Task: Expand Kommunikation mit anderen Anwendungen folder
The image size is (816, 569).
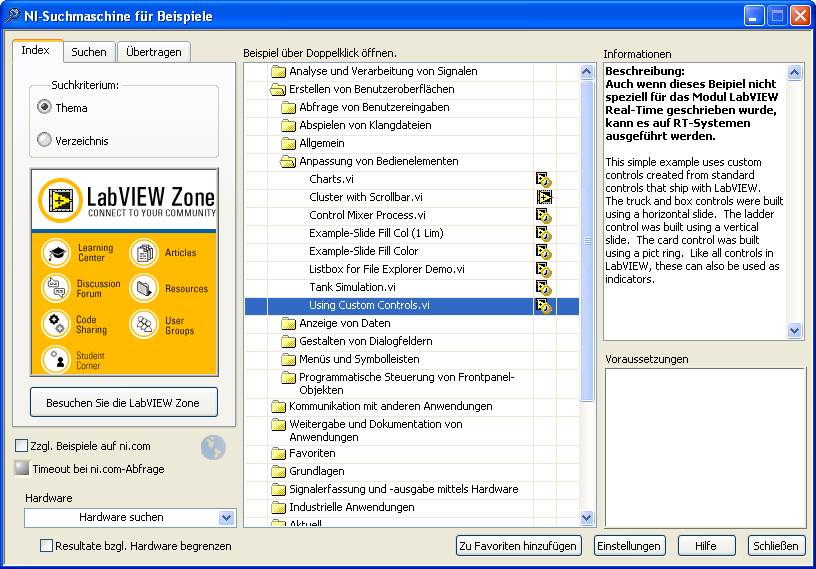Action: 279,407
